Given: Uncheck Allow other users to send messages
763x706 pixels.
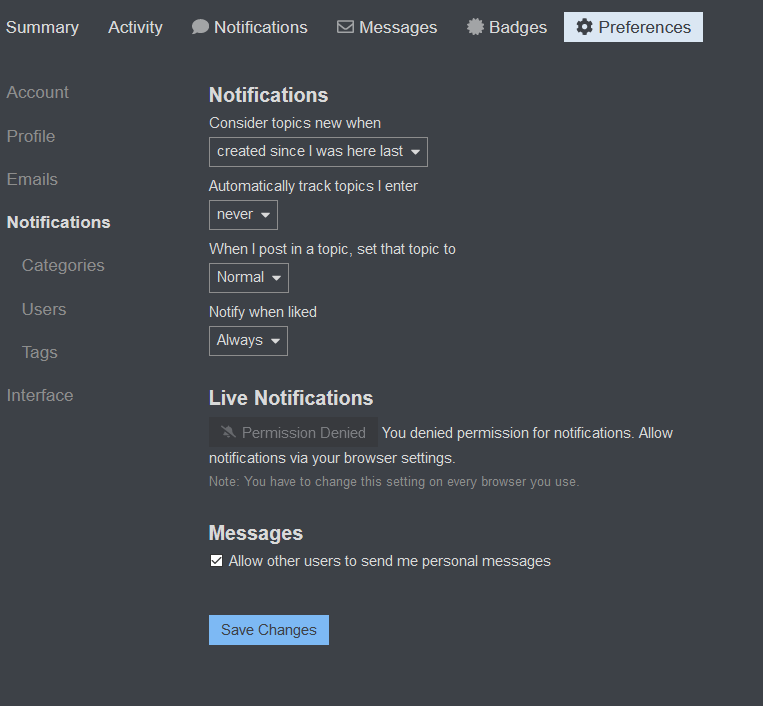Looking at the screenshot, I should click(216, 561).
